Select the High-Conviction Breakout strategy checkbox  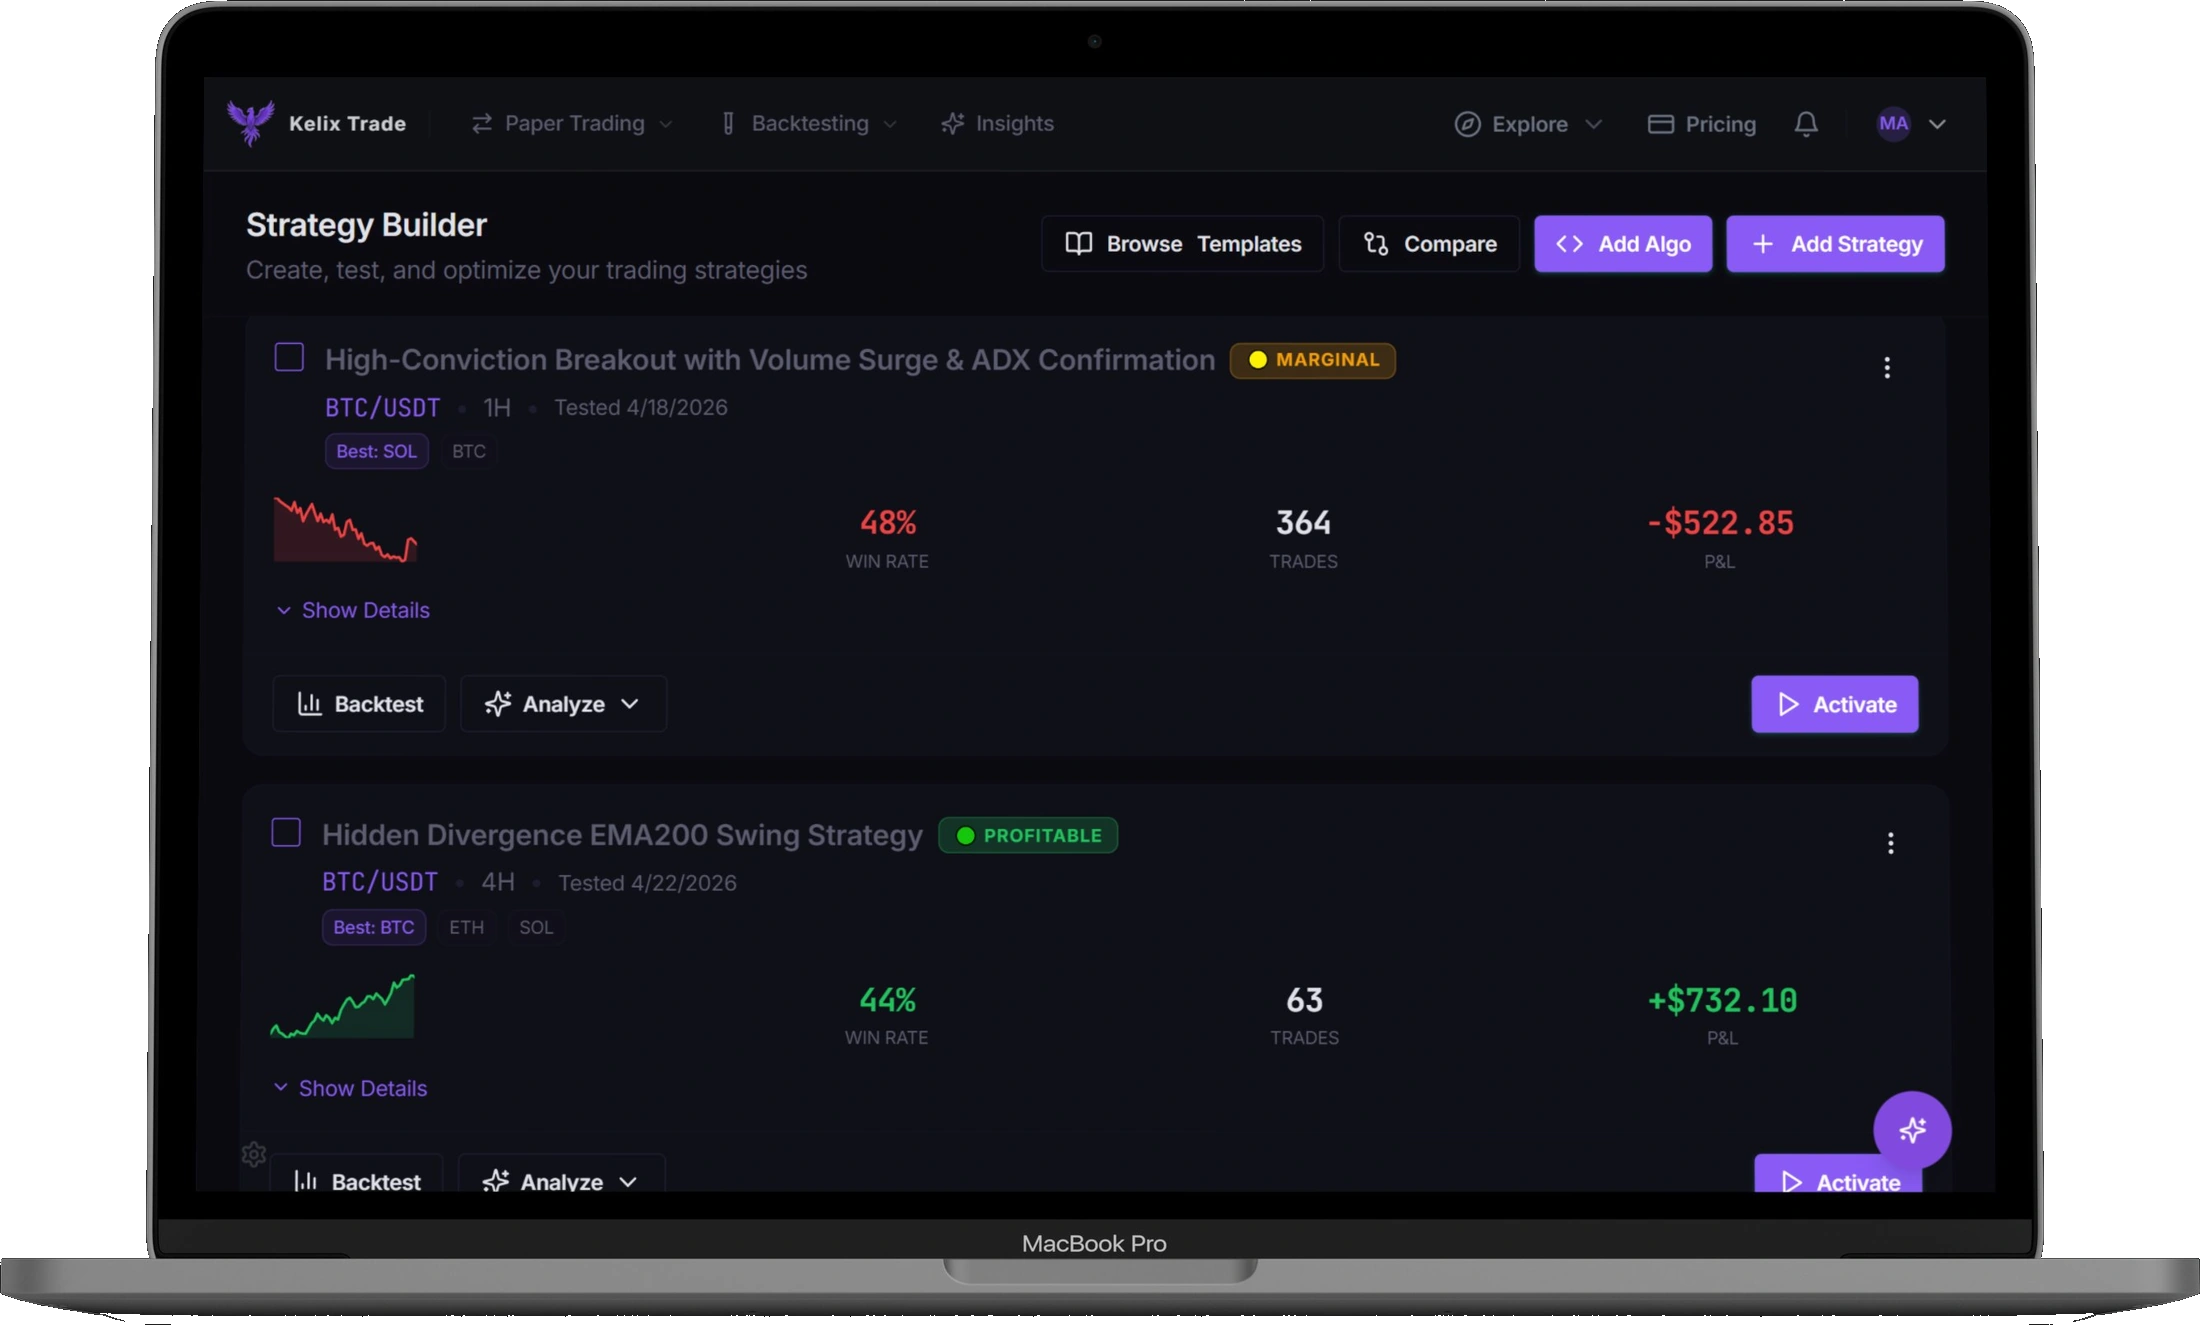click(x=289, y=357)
